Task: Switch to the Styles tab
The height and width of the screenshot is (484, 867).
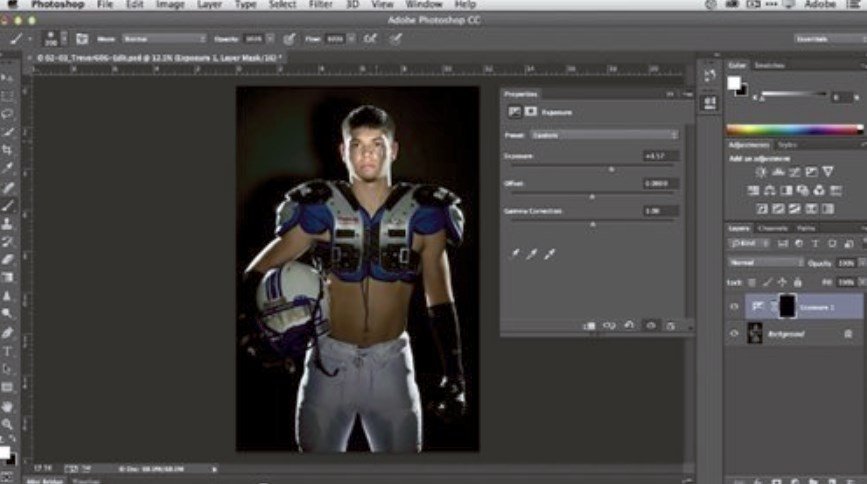Action: (x=787, y=145)
